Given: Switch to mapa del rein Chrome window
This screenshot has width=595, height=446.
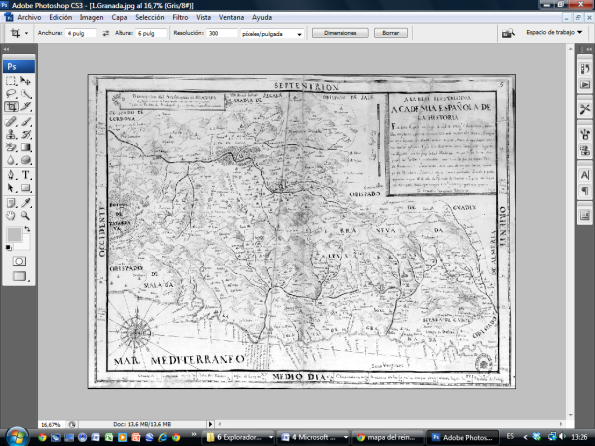Looking at the screenshot, I should [388, 437].
